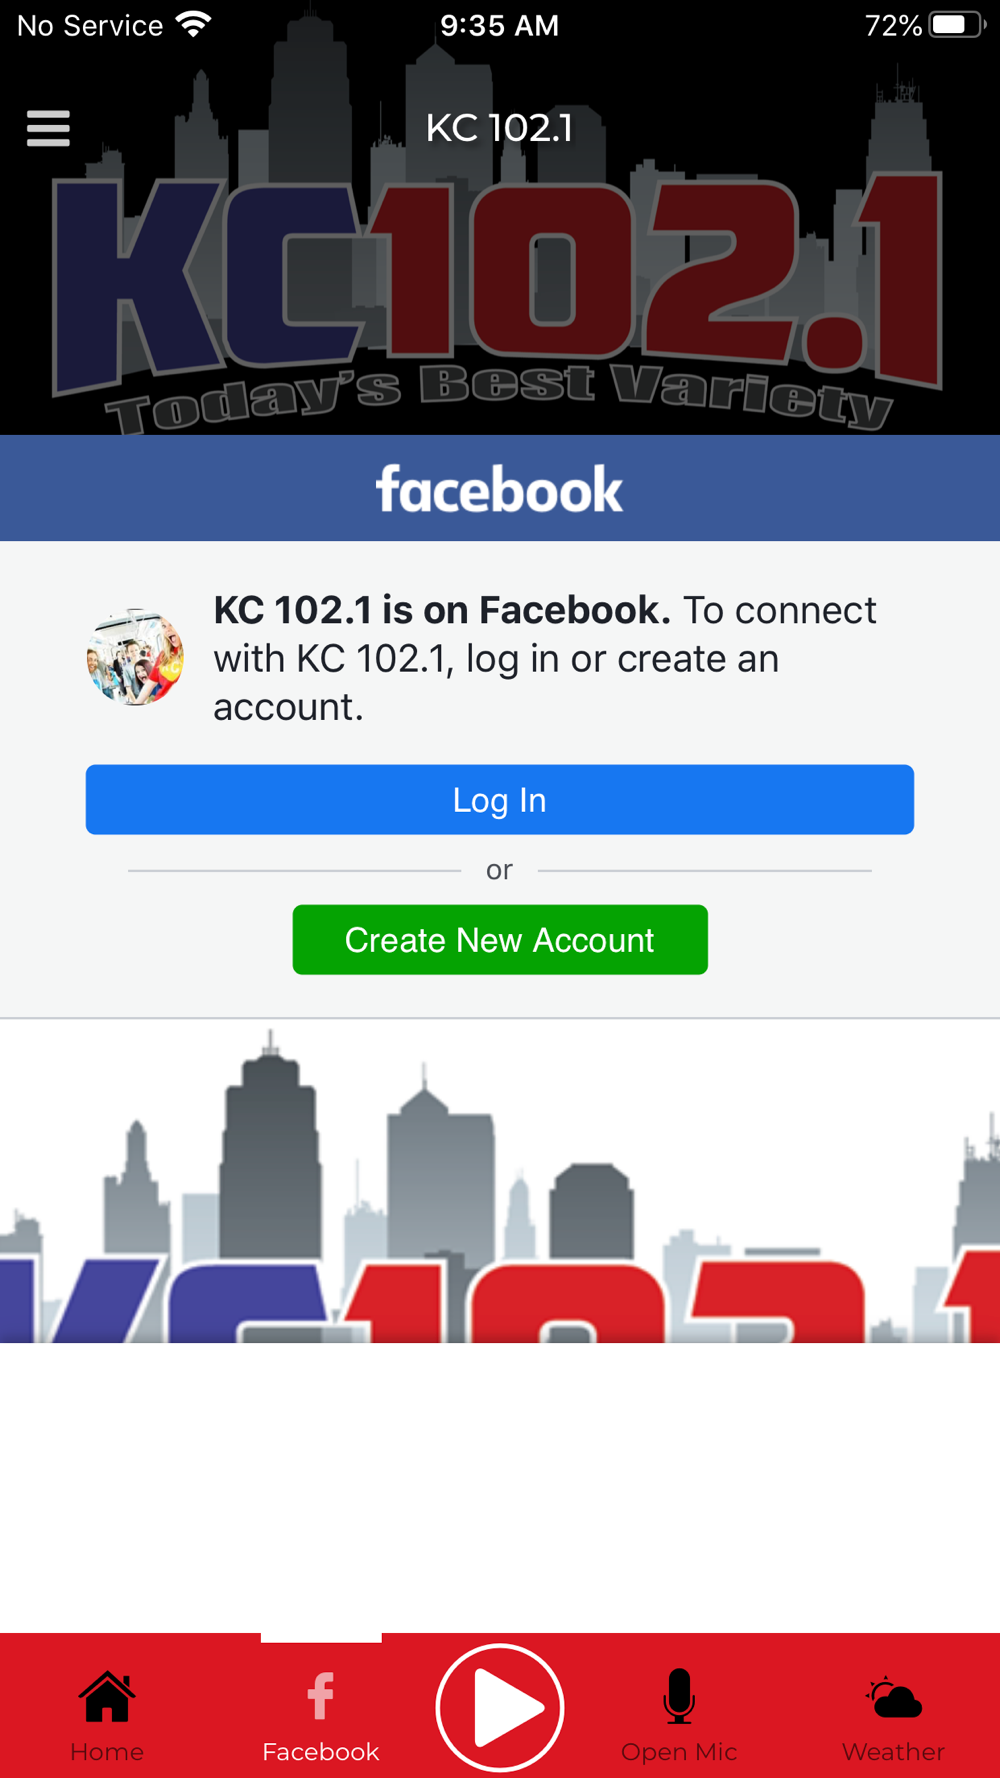
Task: Tap the Today's Best Variety banner logo
Action: click(498, 300)
